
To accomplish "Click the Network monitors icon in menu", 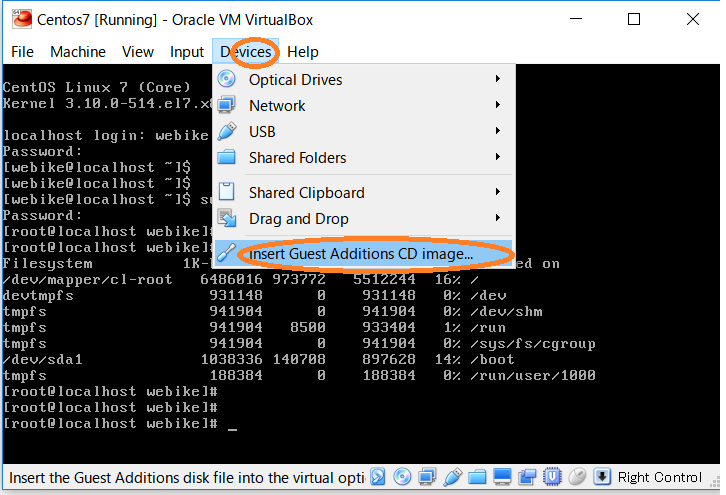I will tap(226, 105).
